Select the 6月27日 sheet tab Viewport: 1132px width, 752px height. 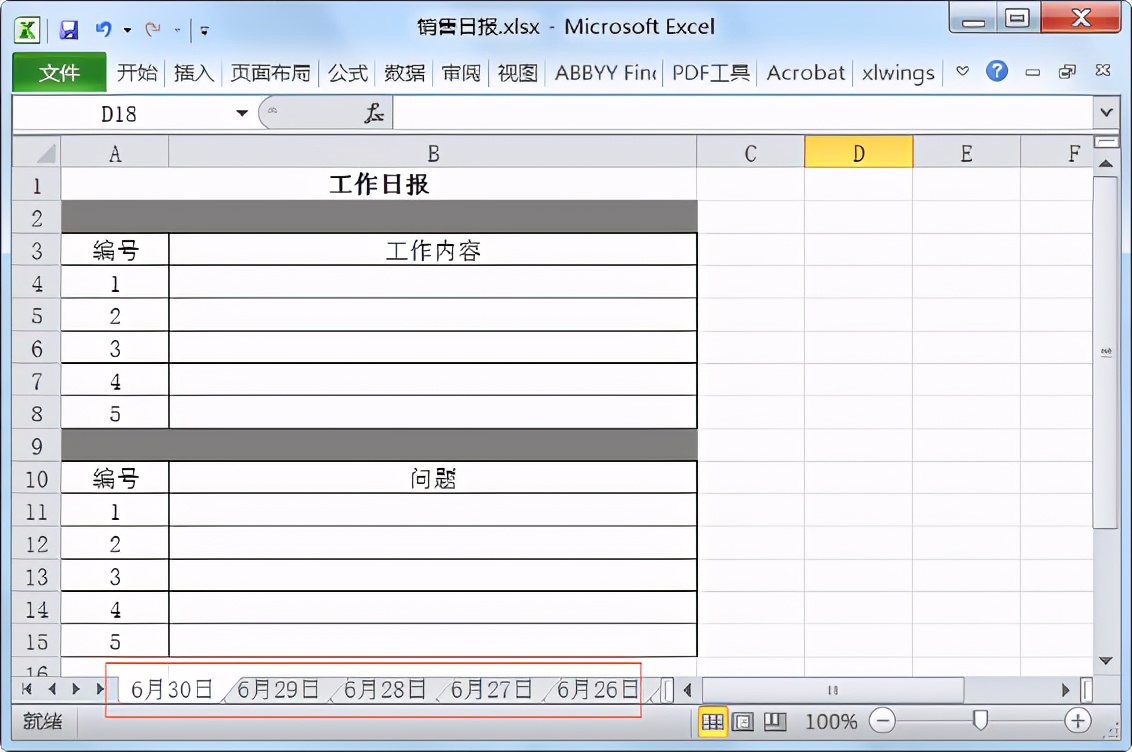[x=490, y=689]
